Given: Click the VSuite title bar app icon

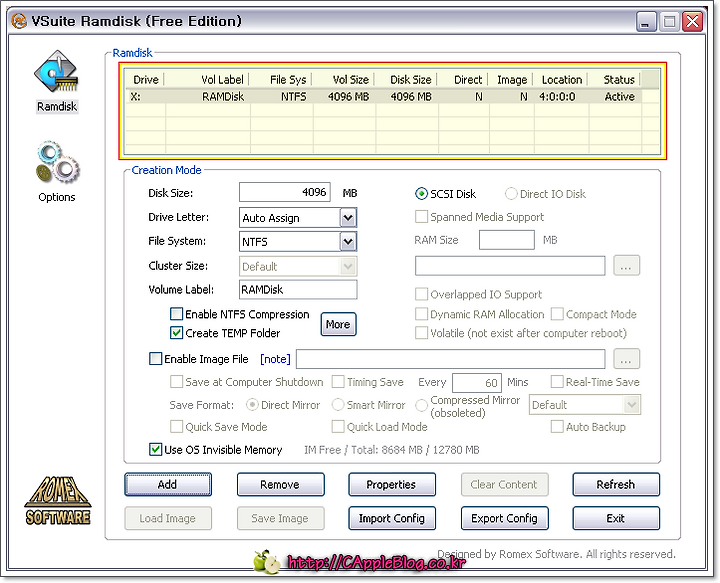Looking at the screenshot, I should [19, 21].
